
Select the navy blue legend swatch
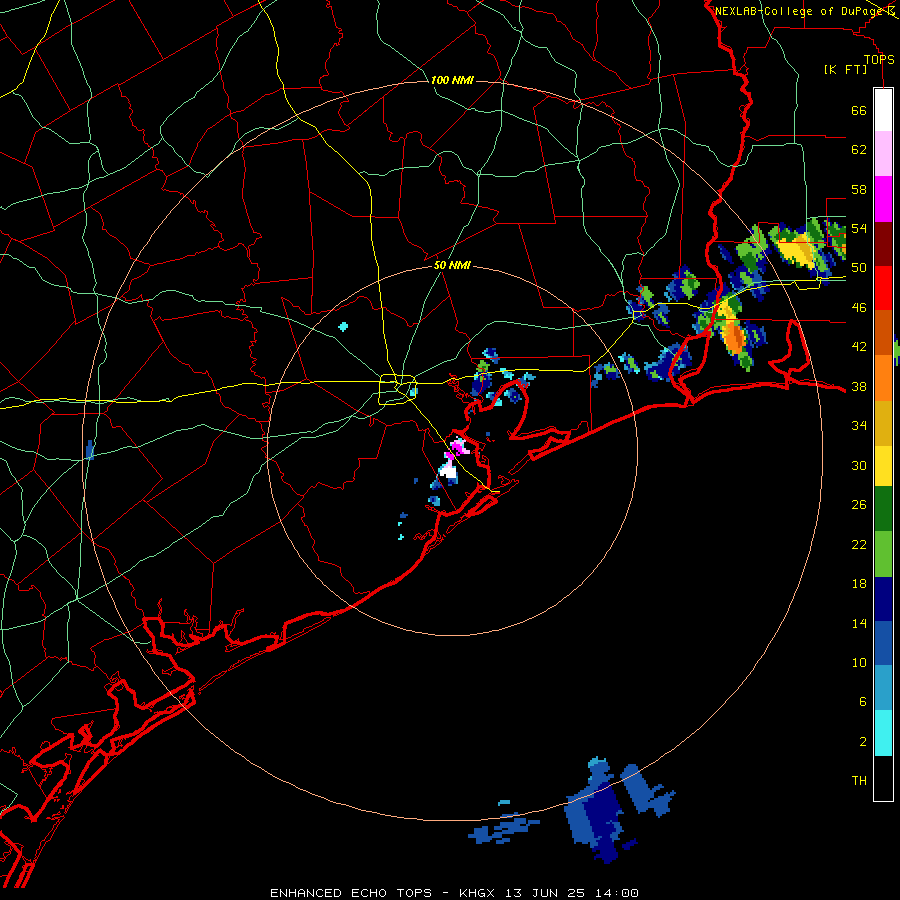coord(883,599)
